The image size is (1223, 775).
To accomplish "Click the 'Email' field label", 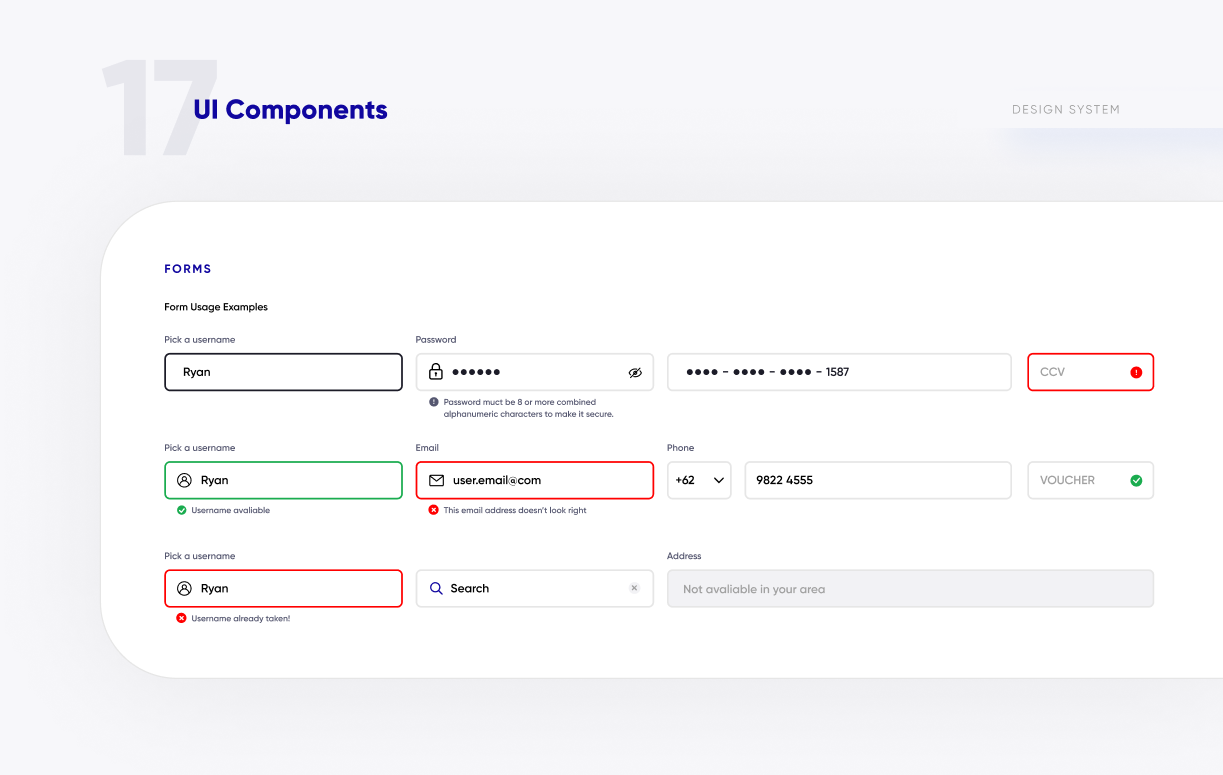I will (x=427, y=448).
